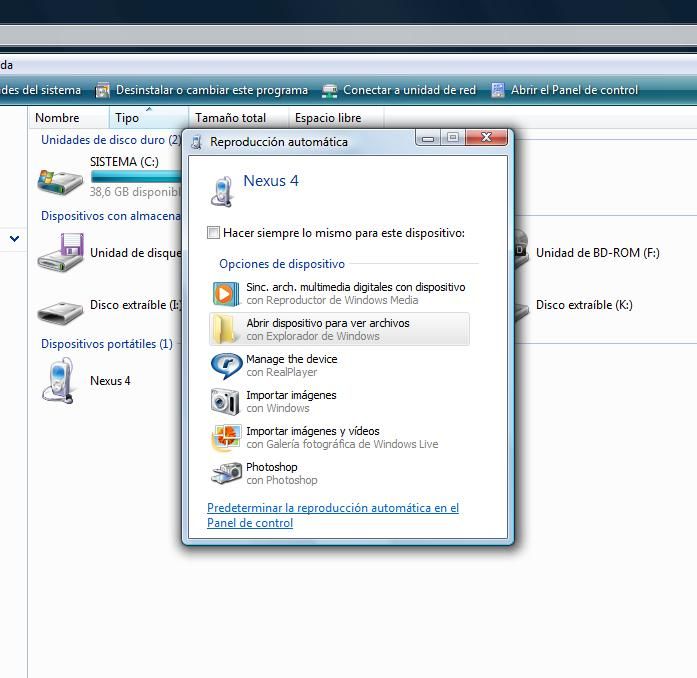Click the AutoPlay dialog title bar icon
This screenshot has height=678, width=697.
[196, 142]
